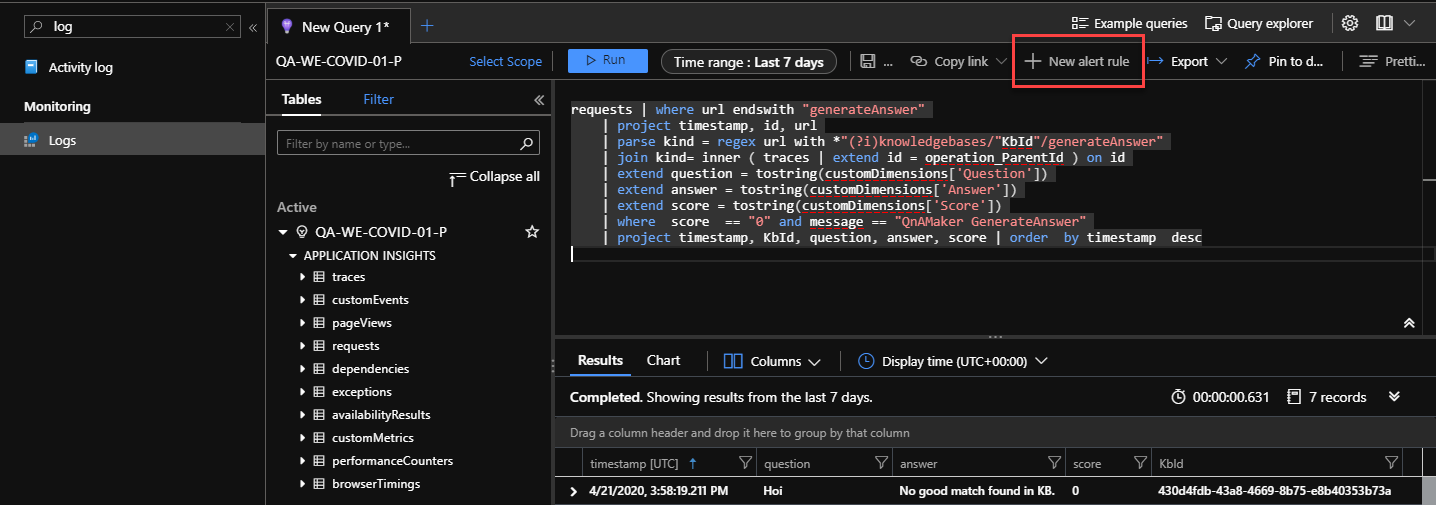1436x505 pixels.
Task: Filter the question column via funnel icon
Action: pos(881,463)
